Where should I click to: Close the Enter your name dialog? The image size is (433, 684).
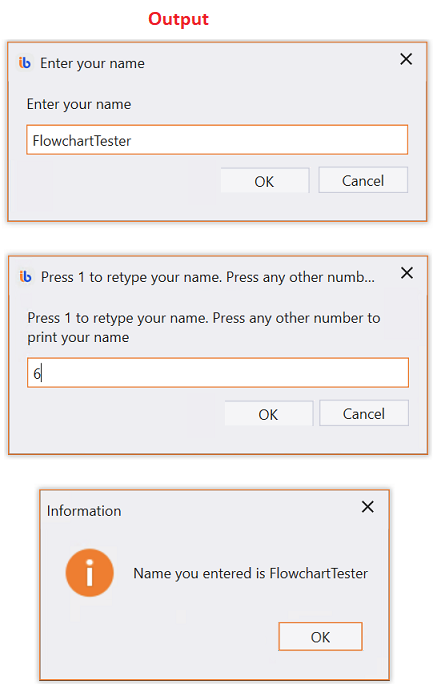406,59
